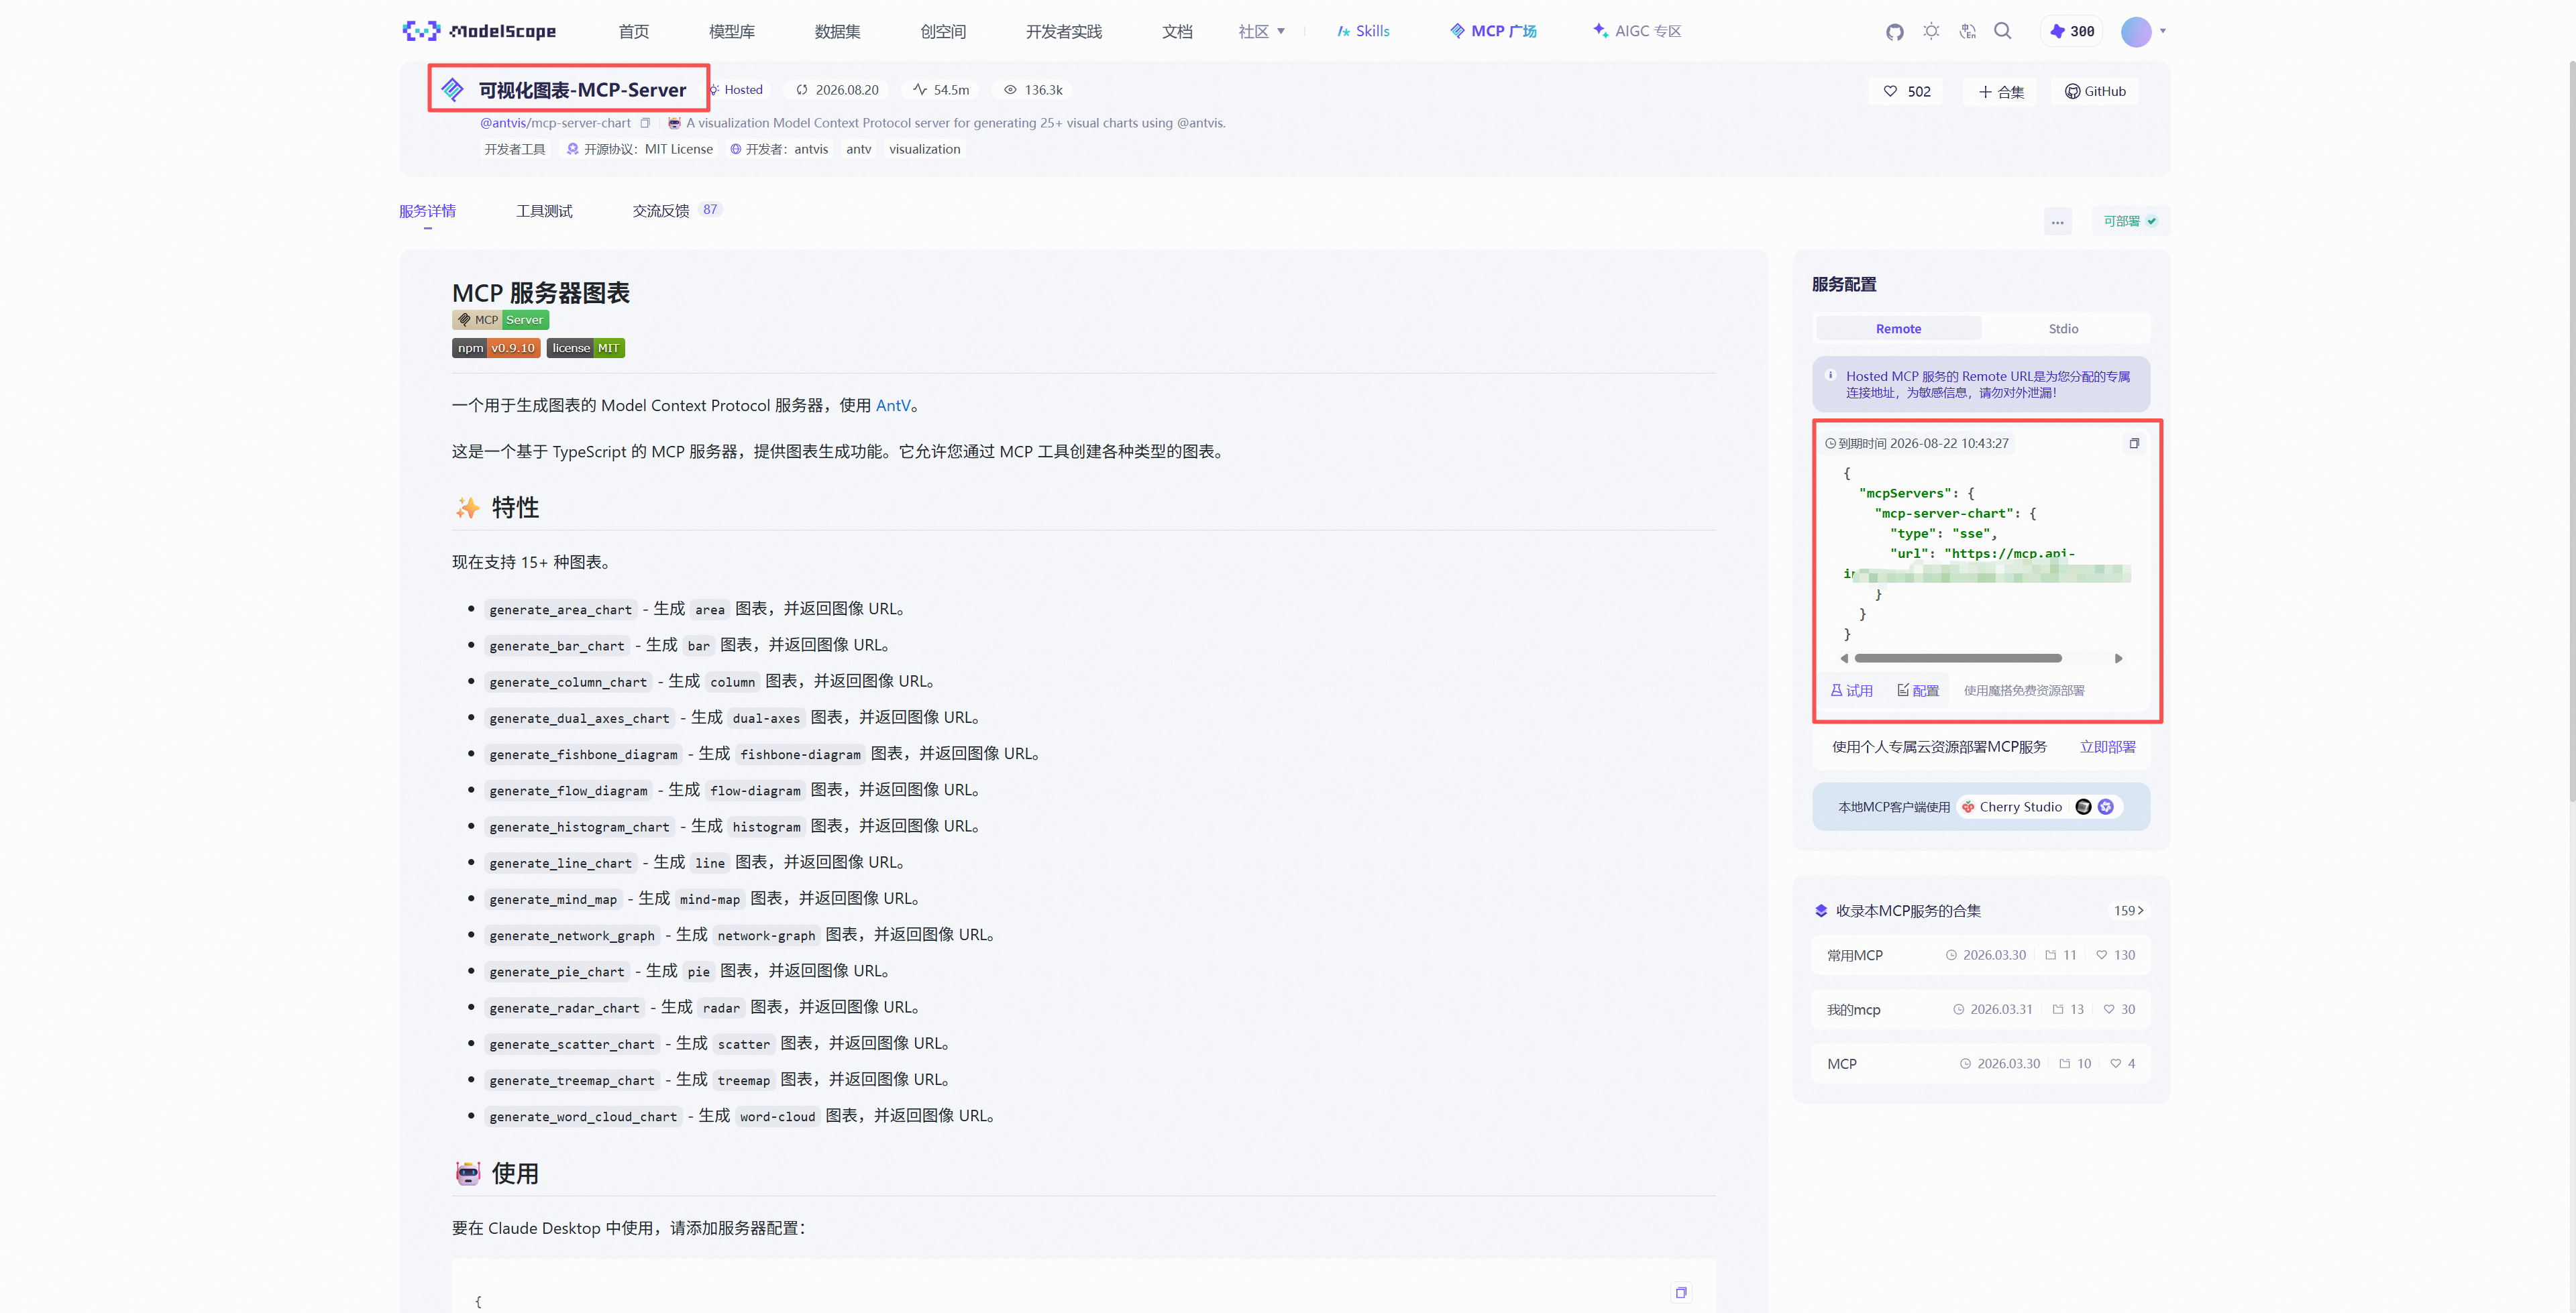Switch language with the 中/En icon
The width and height of the screenshot is (2576, 1313).
[x=1967, y=31]
